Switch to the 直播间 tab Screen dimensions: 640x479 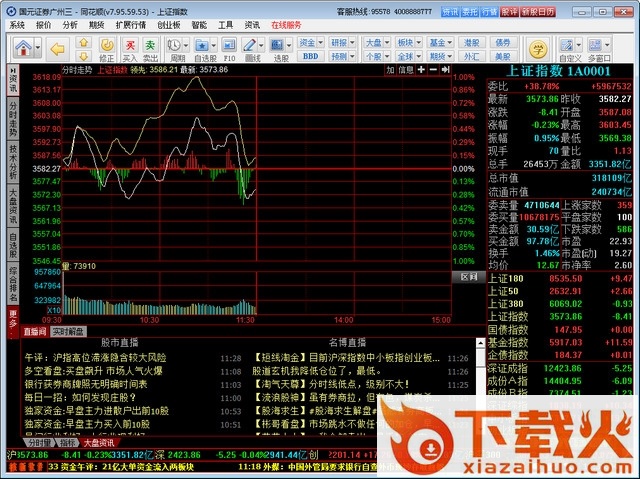pos(35,332)
